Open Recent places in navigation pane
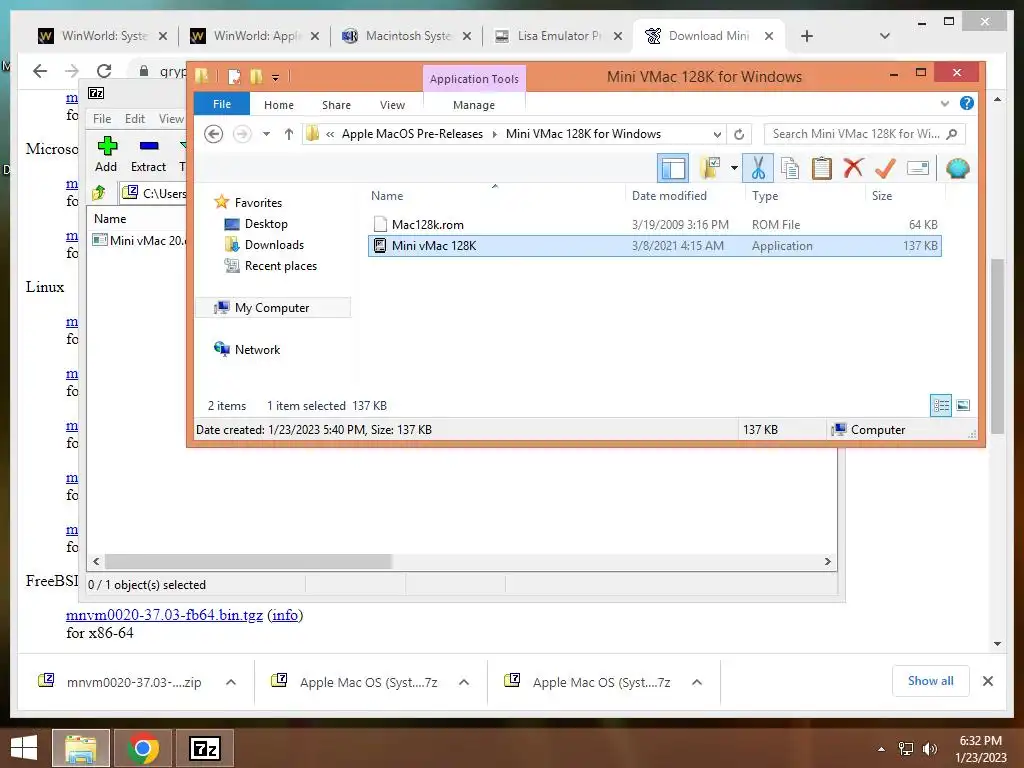This screenshot has width=1024, height=768. [281, 266]
